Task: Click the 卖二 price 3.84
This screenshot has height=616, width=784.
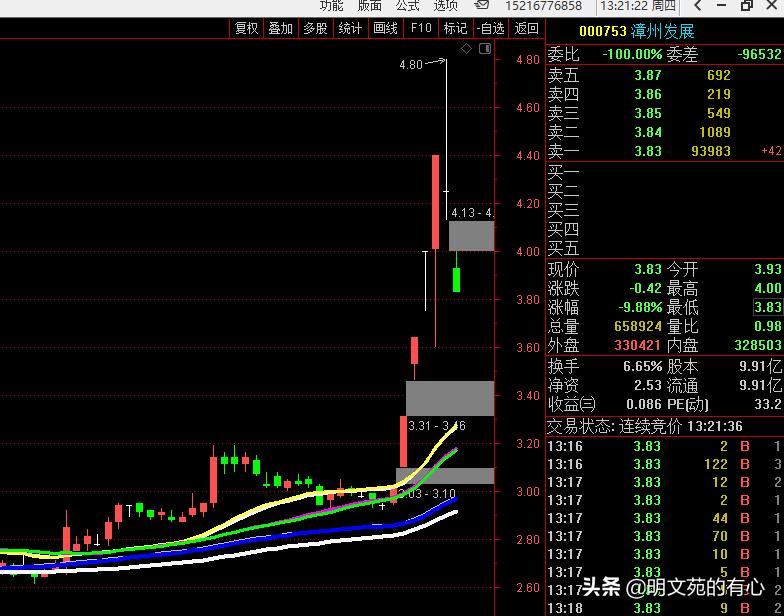Action: 648,132
